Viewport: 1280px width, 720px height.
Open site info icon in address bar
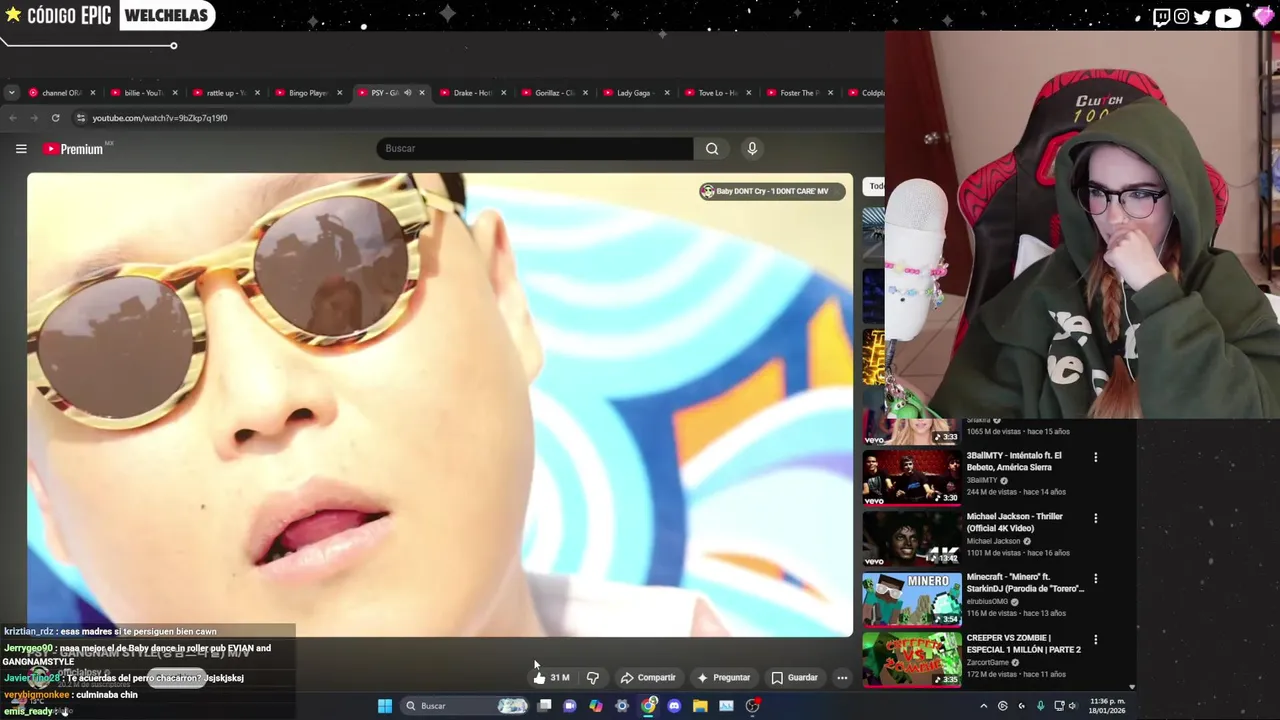click(x=81, y=118)
